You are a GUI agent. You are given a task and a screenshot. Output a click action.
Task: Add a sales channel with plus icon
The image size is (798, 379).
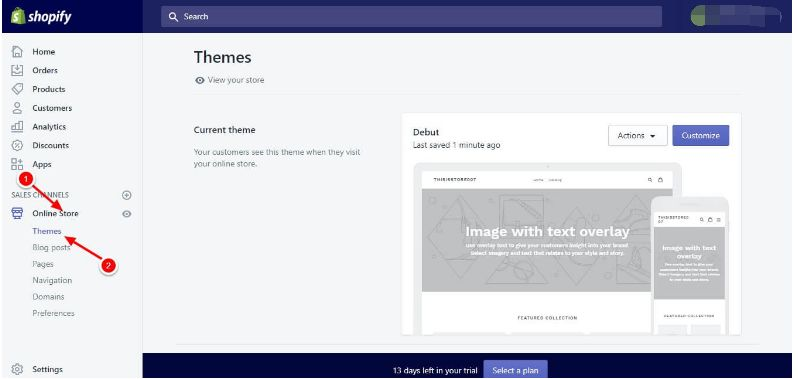[127, 195]
